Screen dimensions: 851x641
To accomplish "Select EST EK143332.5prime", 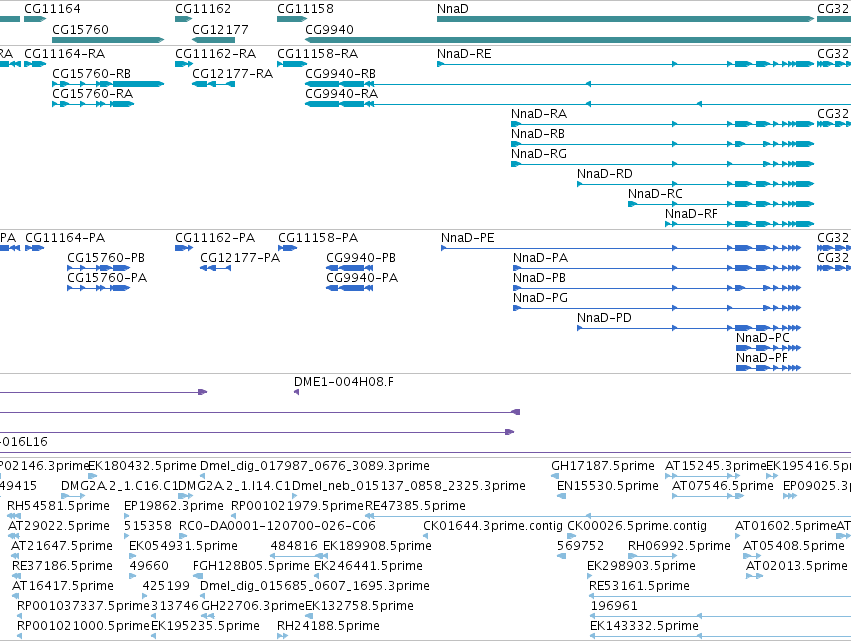I will [644, 626].
